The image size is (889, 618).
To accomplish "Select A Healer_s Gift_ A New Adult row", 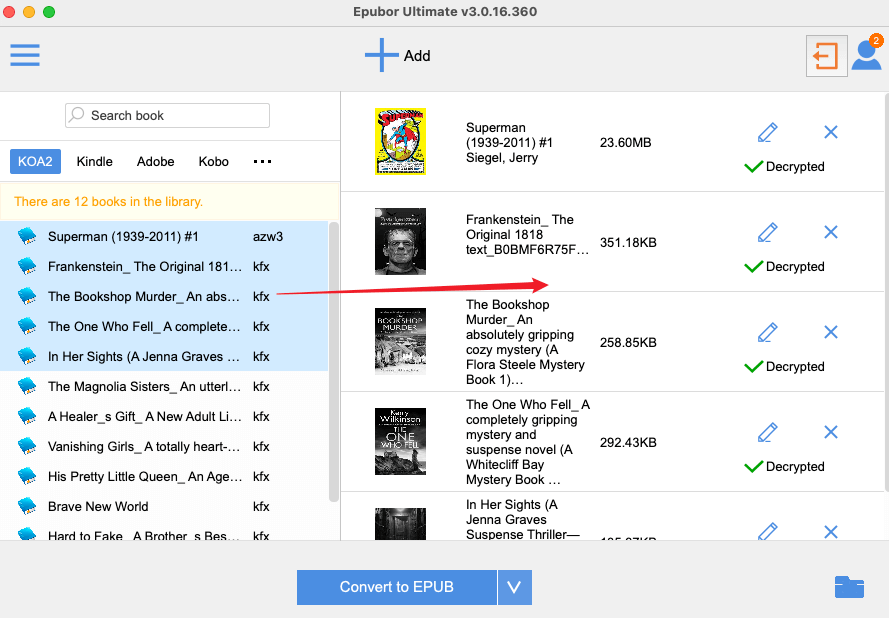I will tap(164, 417).
